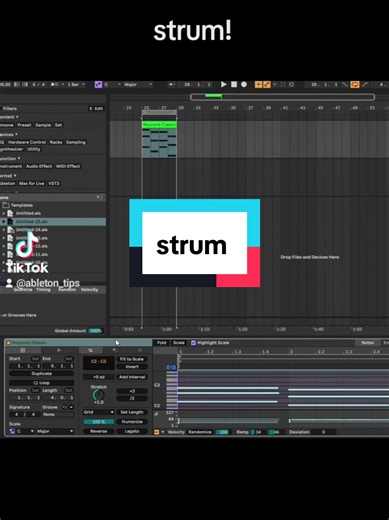The height and width of the screenshot is (520, 389).
Task: Click Set next to clip Length
Action: pos(69,390)
